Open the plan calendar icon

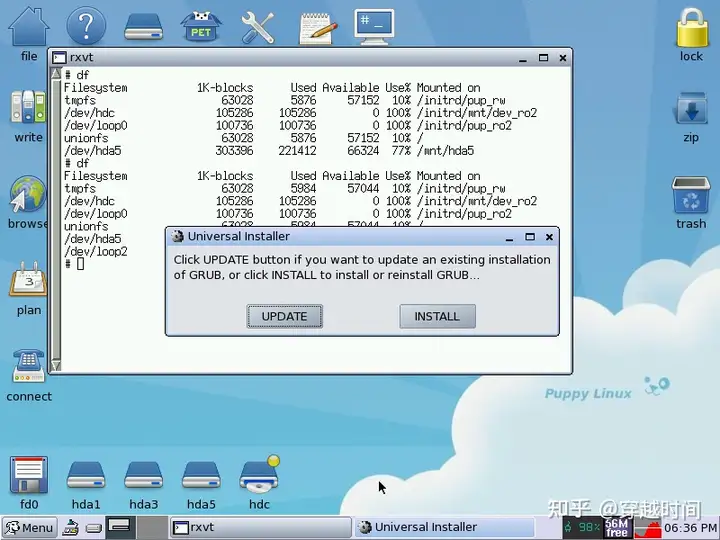coord(28,280)
